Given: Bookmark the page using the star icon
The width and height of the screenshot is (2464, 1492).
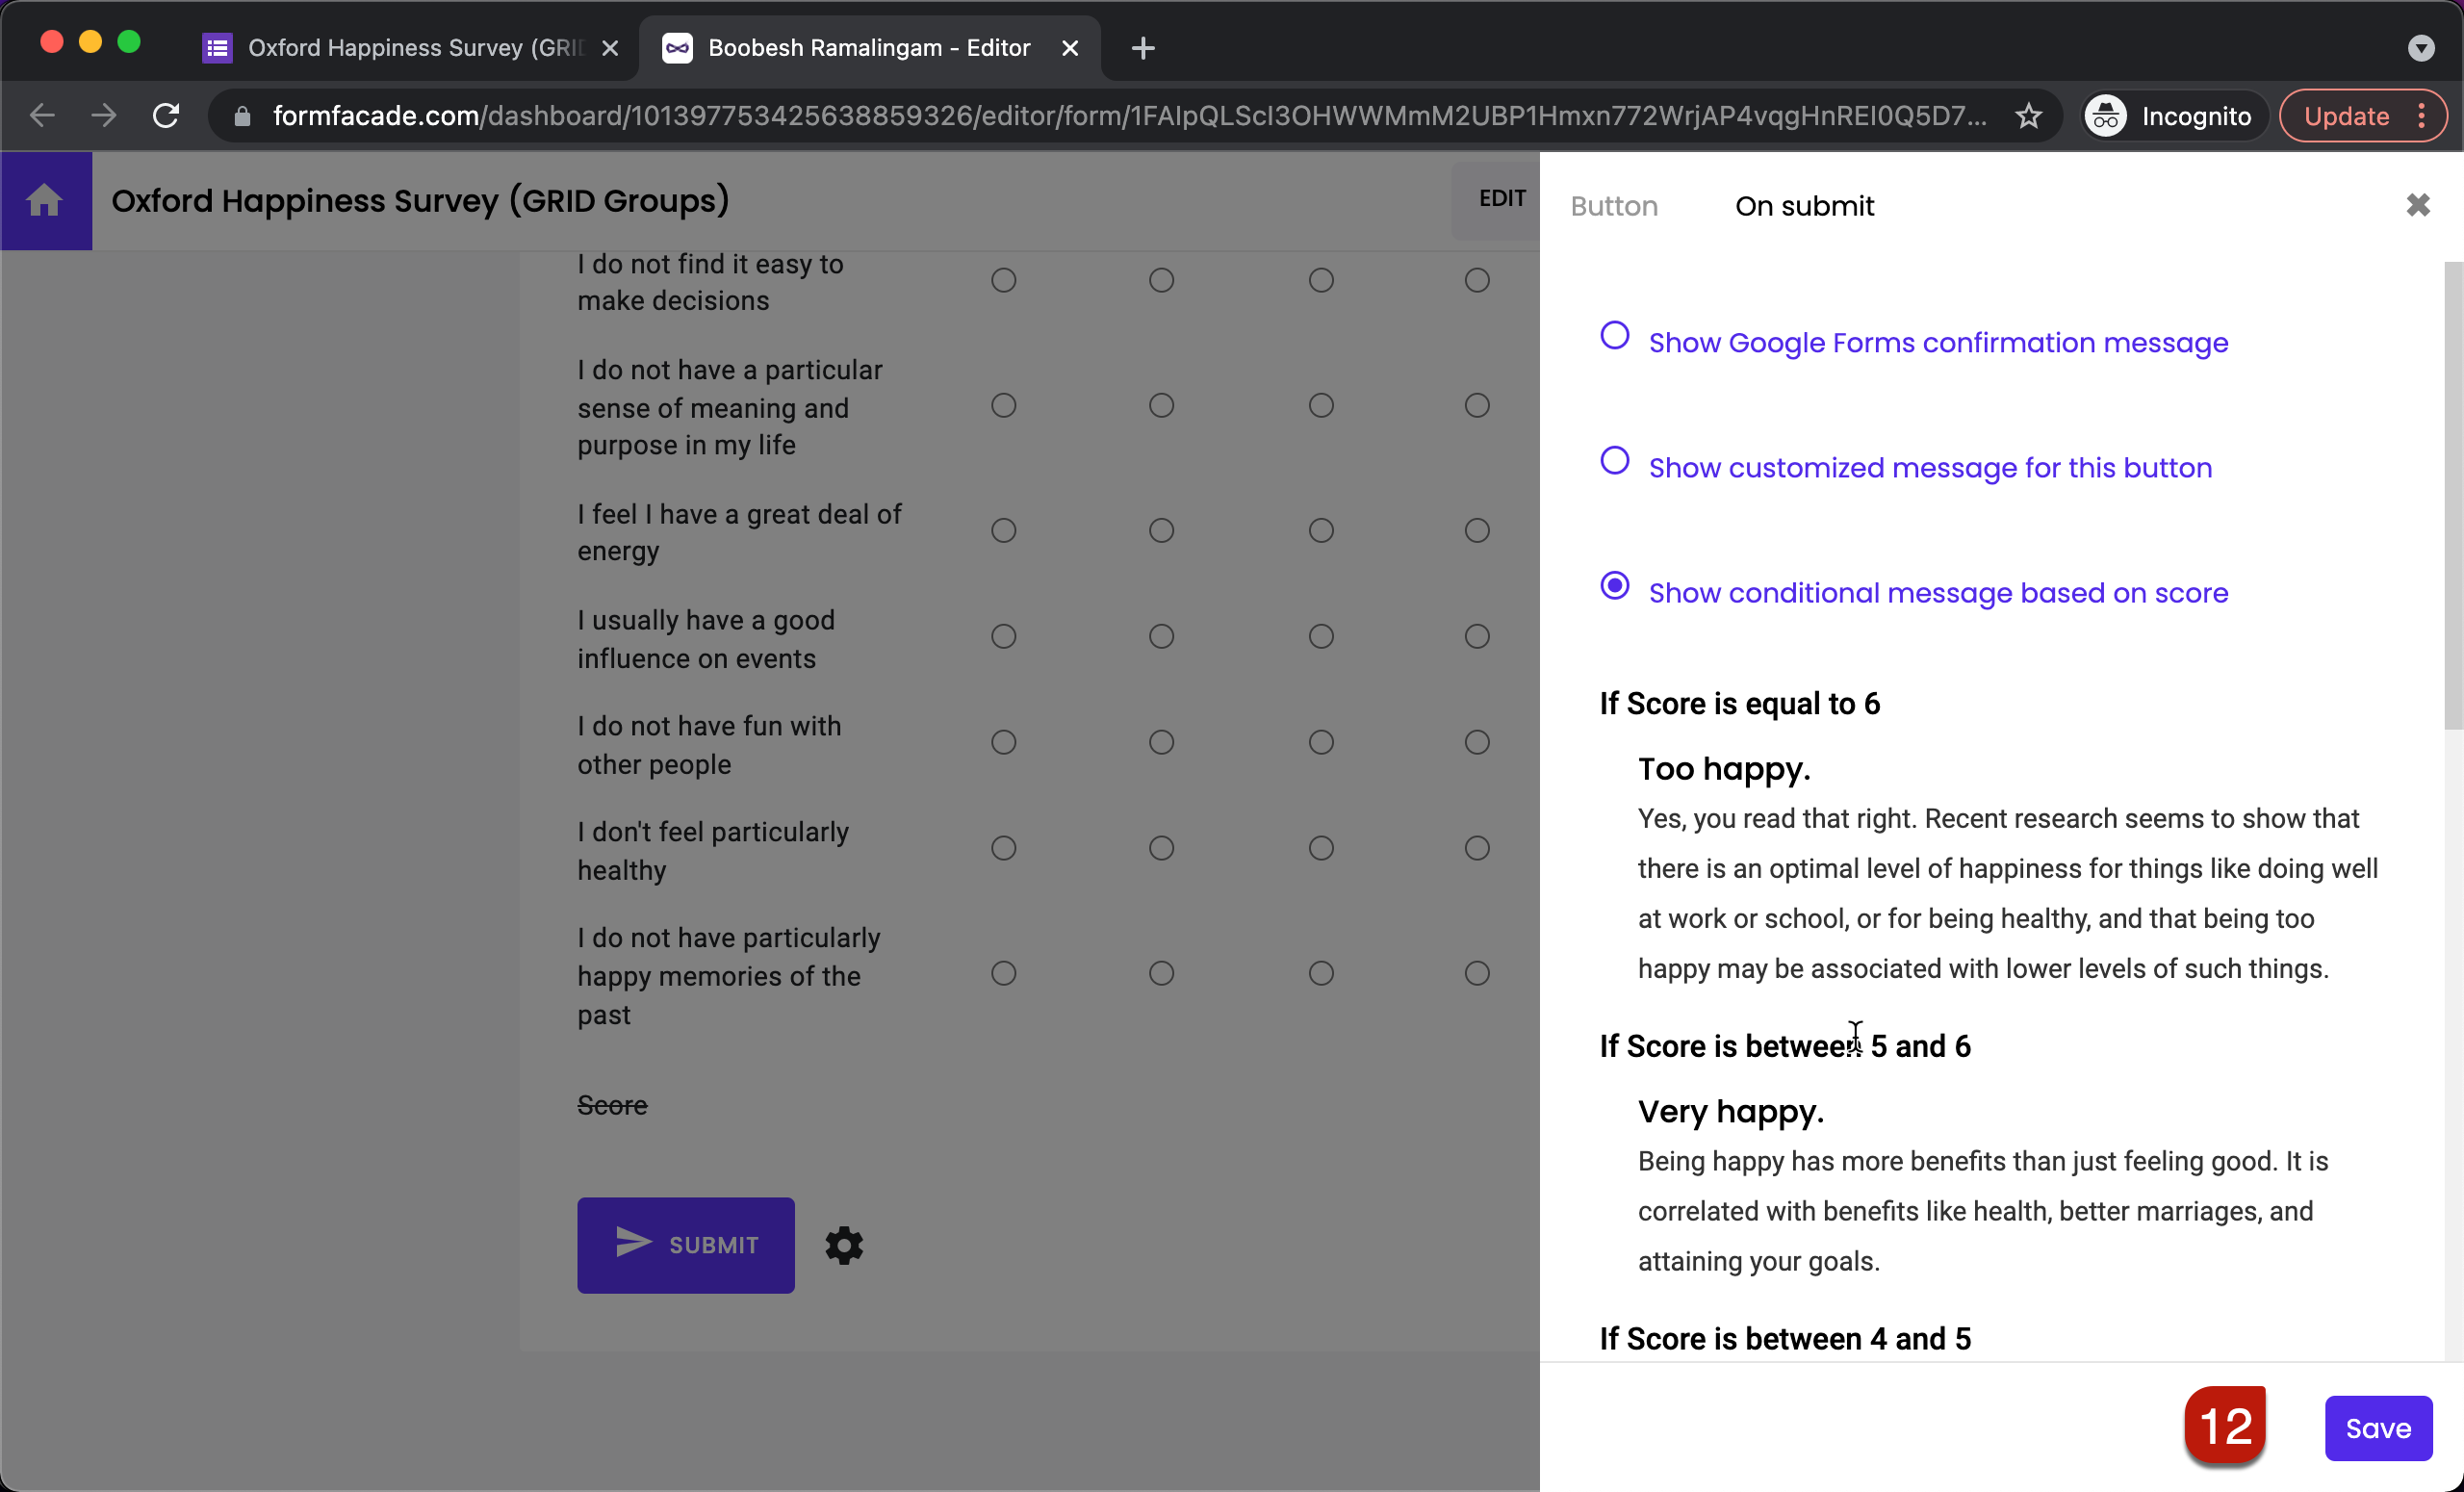Looking at the screenshot, I should (2030, 115).
